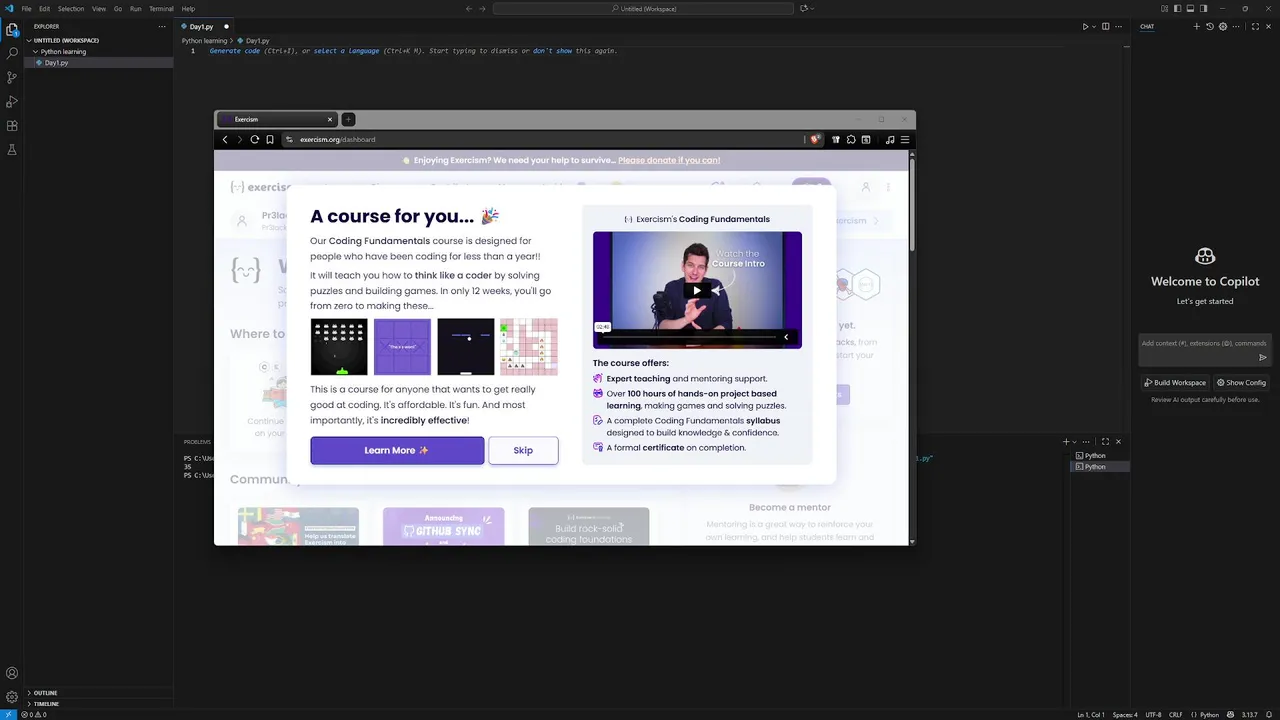Click the Skip button in course popup

click(523, 450)
